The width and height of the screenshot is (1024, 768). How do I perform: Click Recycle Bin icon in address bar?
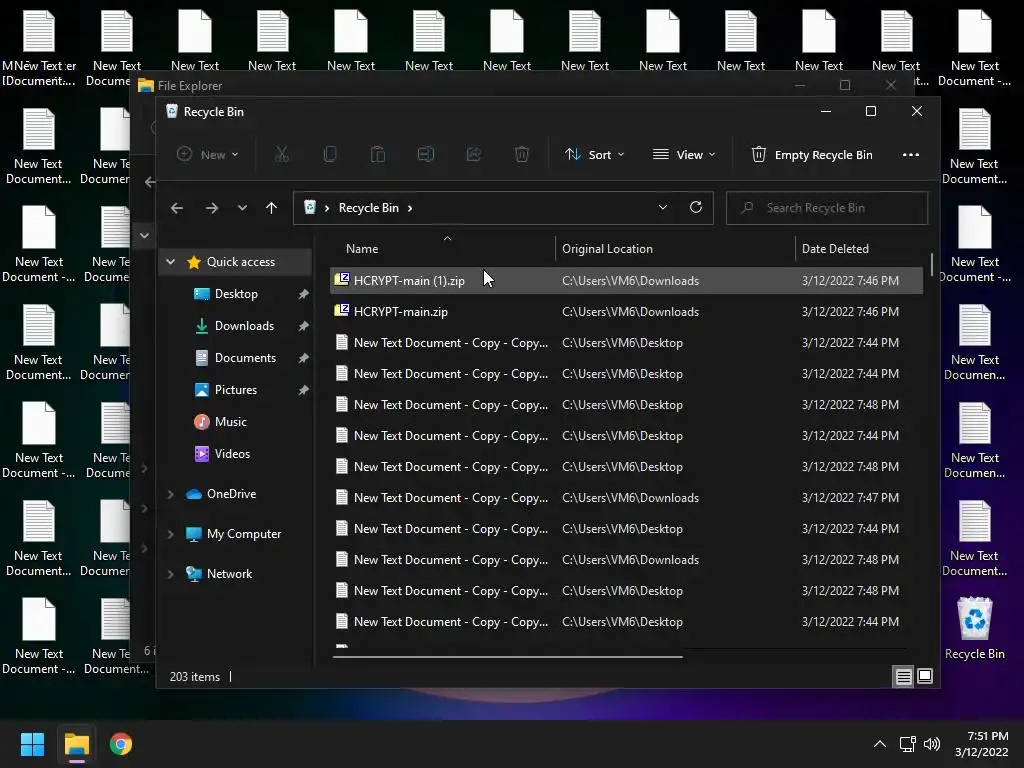310,208
